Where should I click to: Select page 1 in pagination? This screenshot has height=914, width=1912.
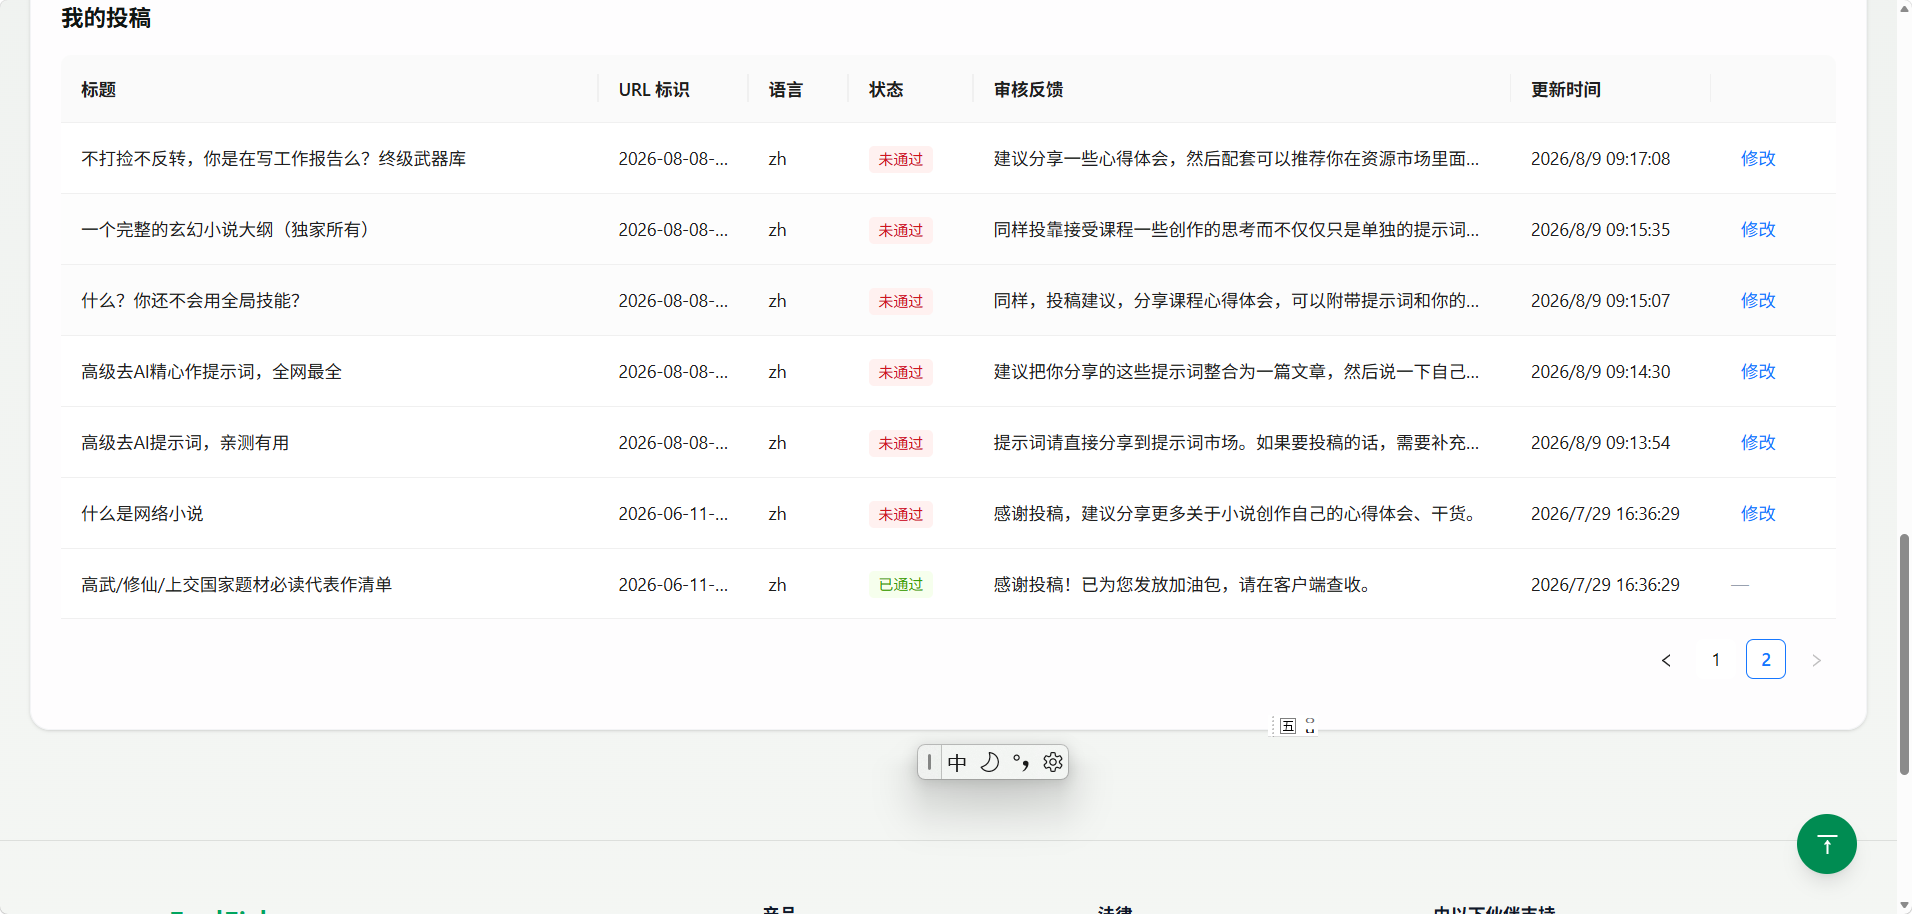pos(1716,660)
